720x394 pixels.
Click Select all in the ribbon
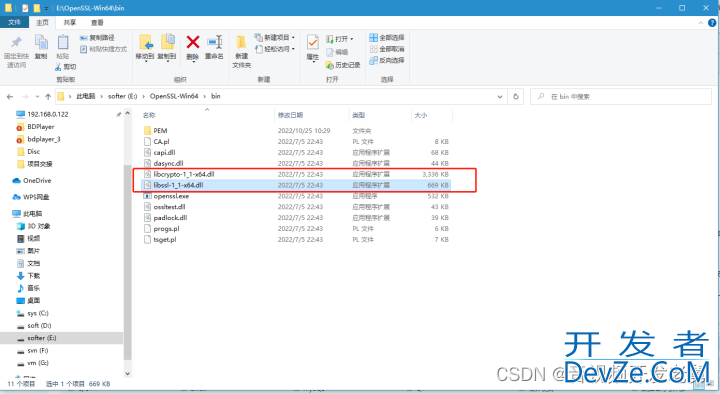click(387, 38)
